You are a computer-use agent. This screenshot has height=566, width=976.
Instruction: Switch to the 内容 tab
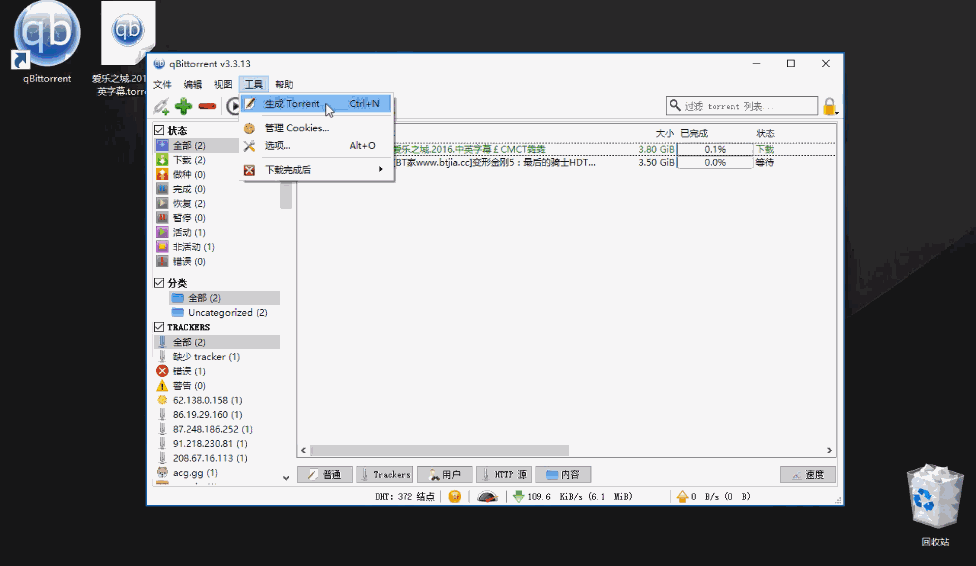563,474
